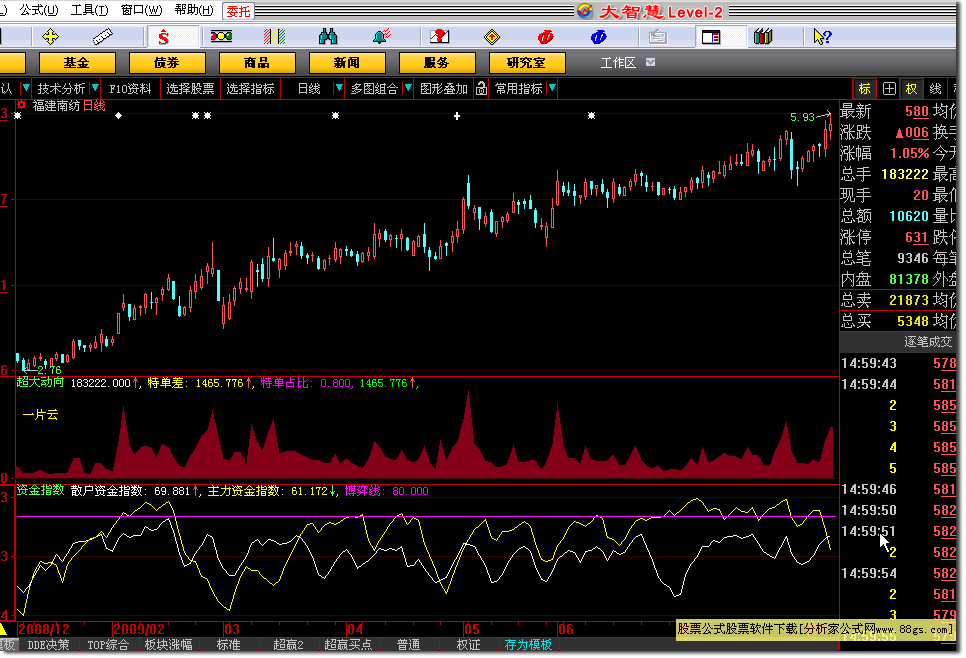966x658 pixels.
Task: Open dropdown arrow next to 多图组合
Action: [x=408, y=89]
